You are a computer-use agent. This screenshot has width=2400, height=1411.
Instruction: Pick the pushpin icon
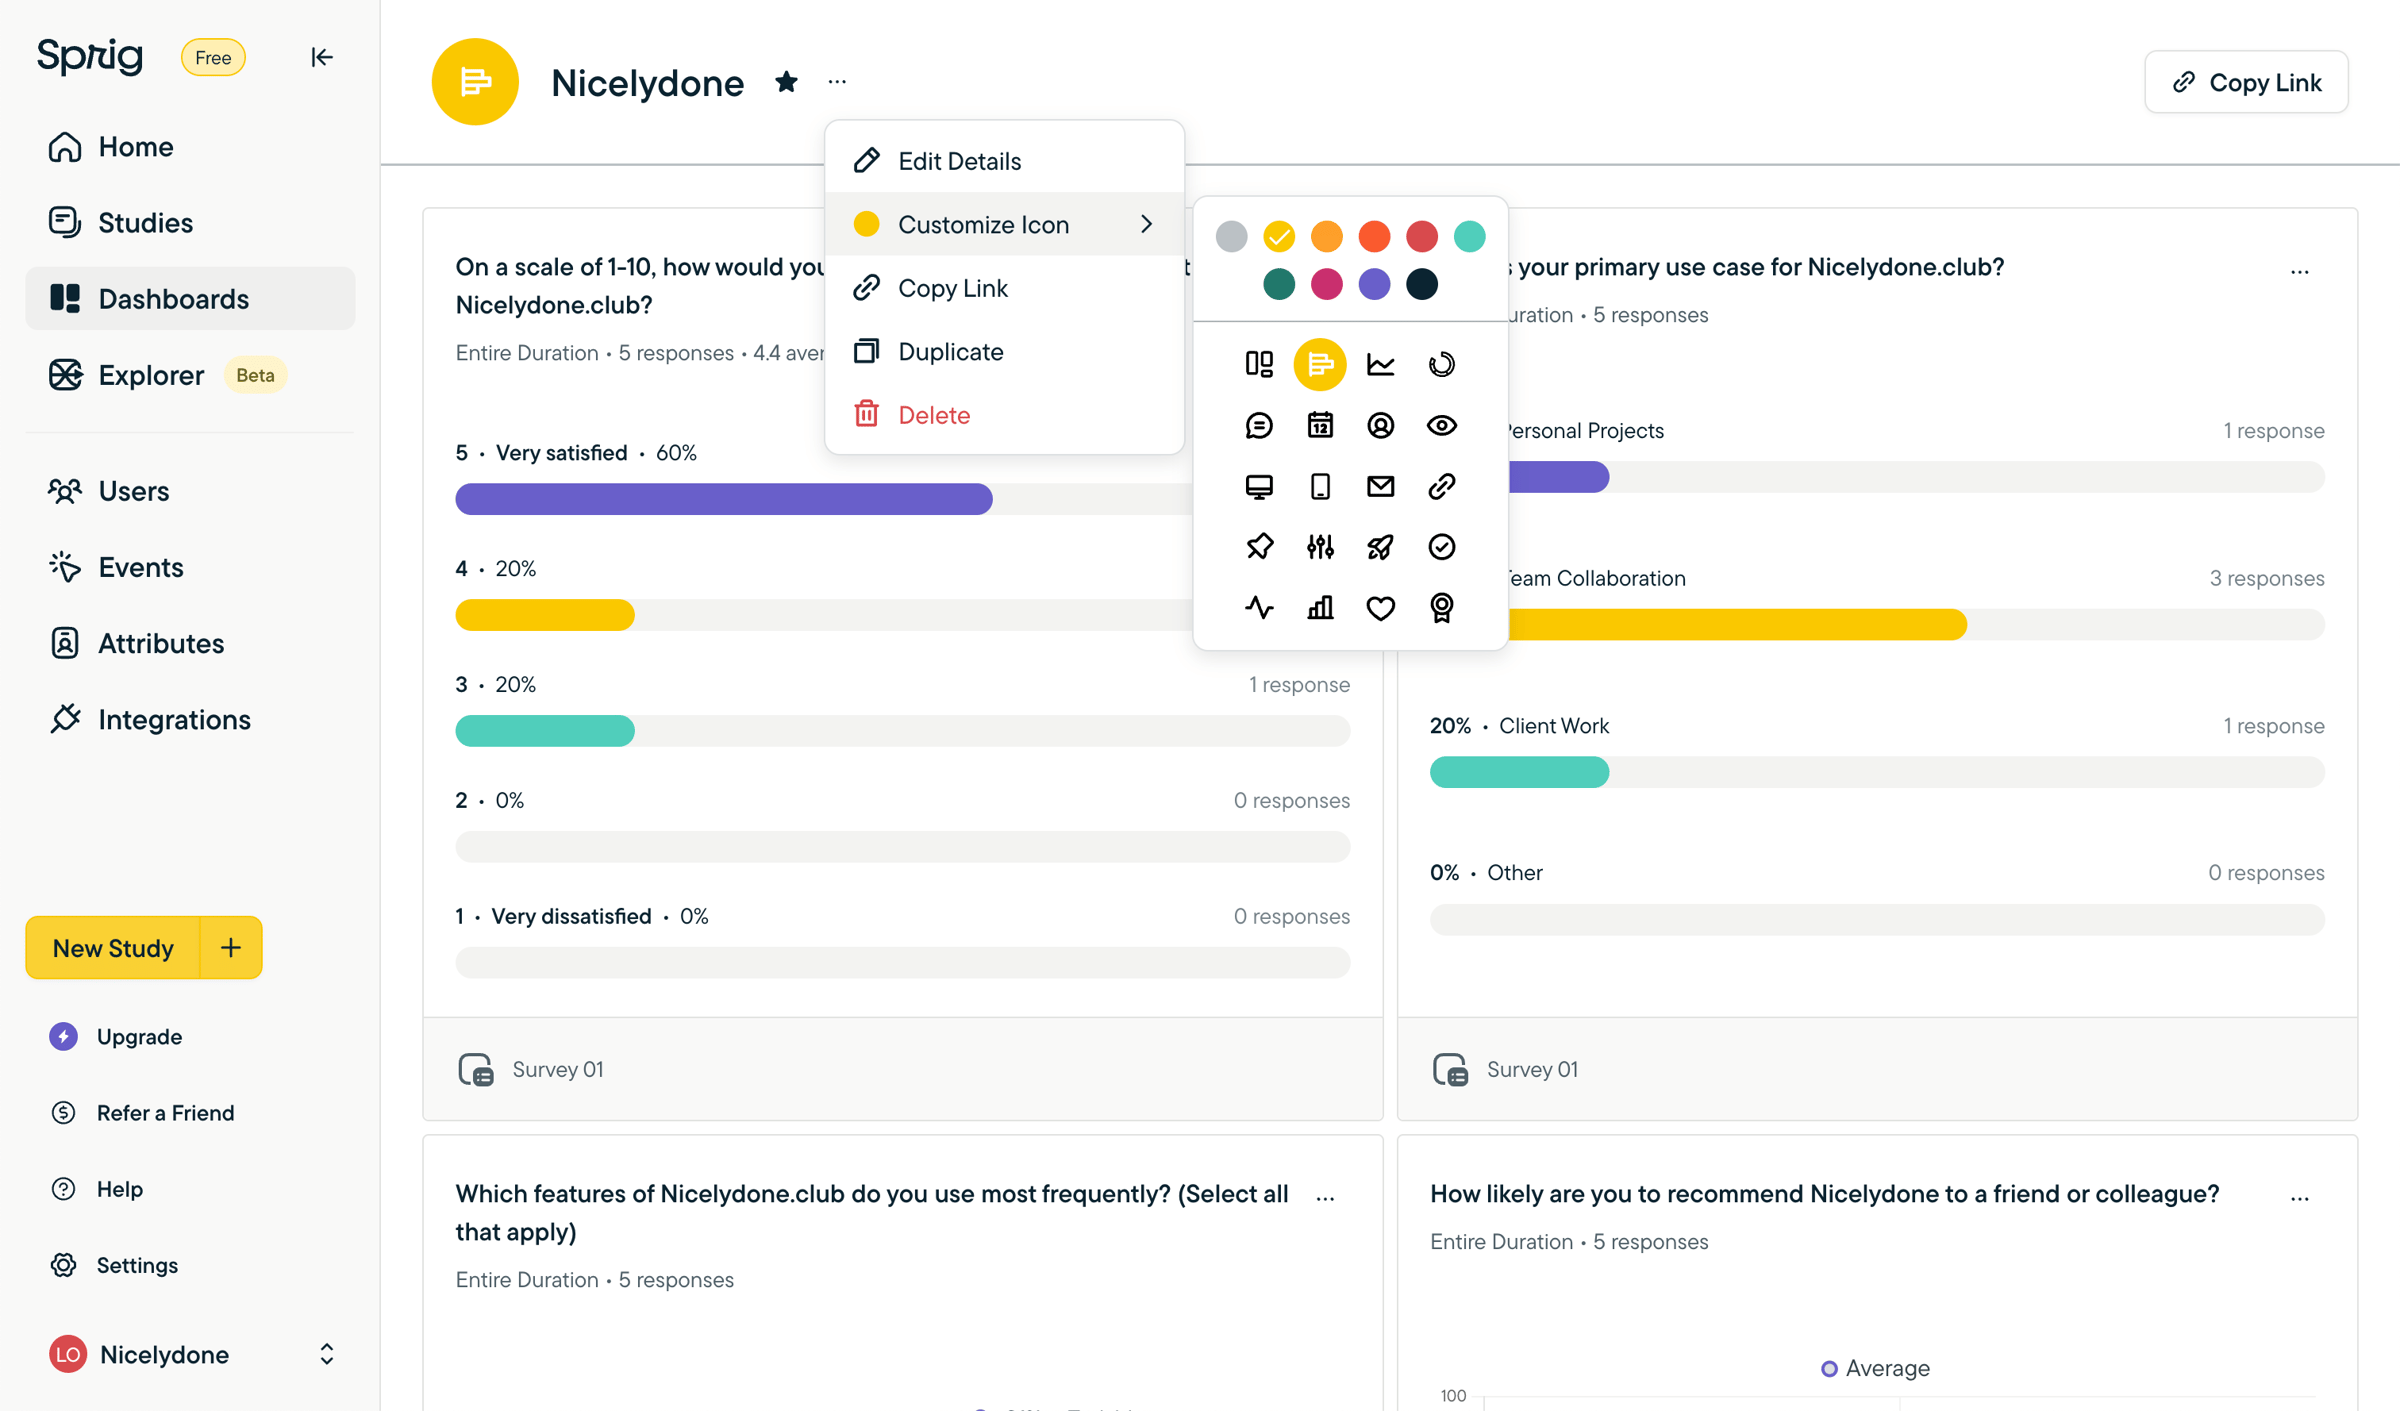pos(1259,547)
